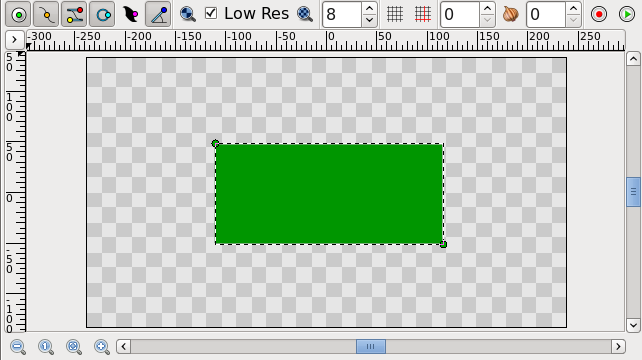Decrease the quality value with down arrow
The width and height of the screenshot is (642, 360).
click(369, 20)
